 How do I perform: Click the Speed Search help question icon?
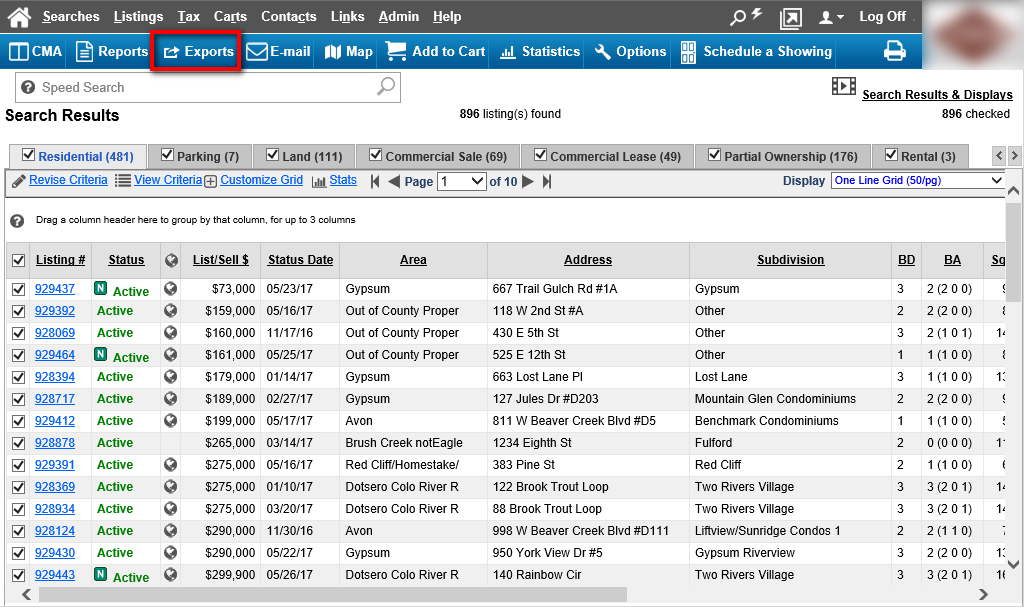[x=28, y=87]
